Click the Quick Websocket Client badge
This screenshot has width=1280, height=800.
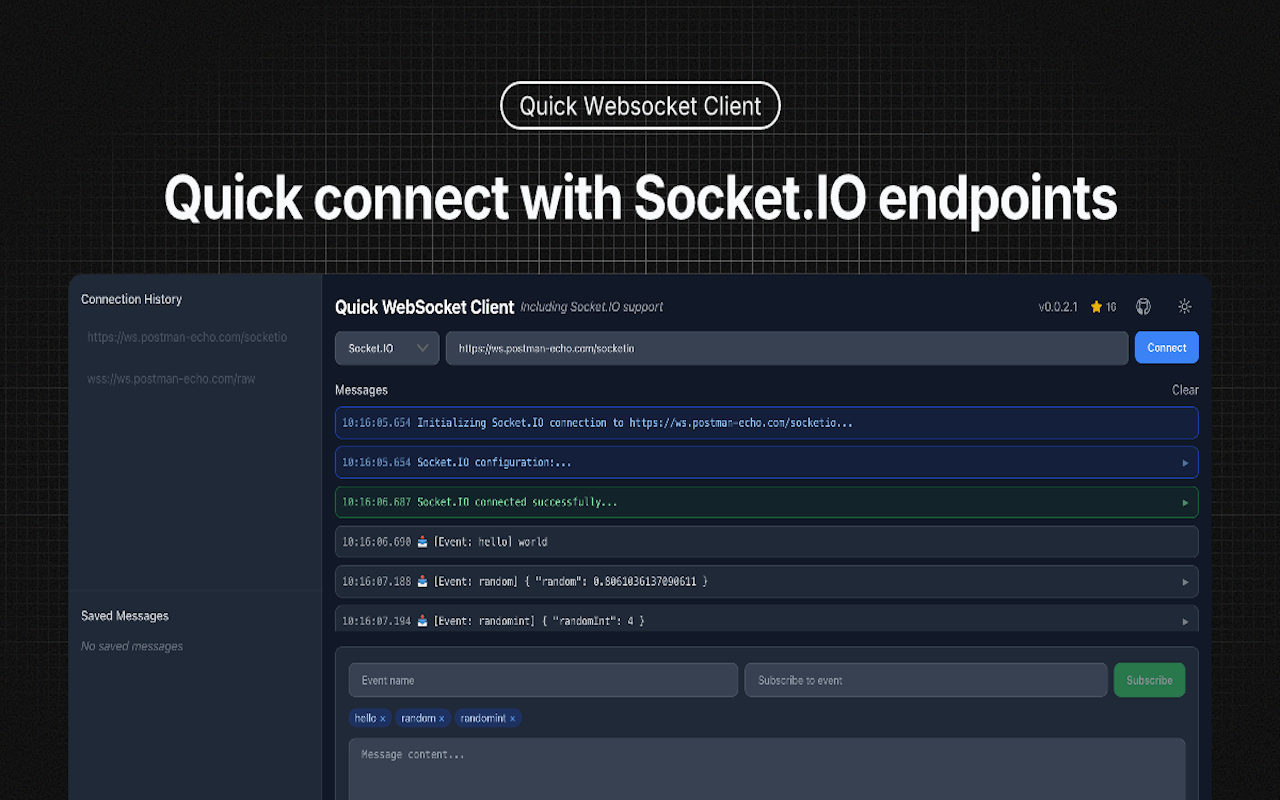[640, 106]
